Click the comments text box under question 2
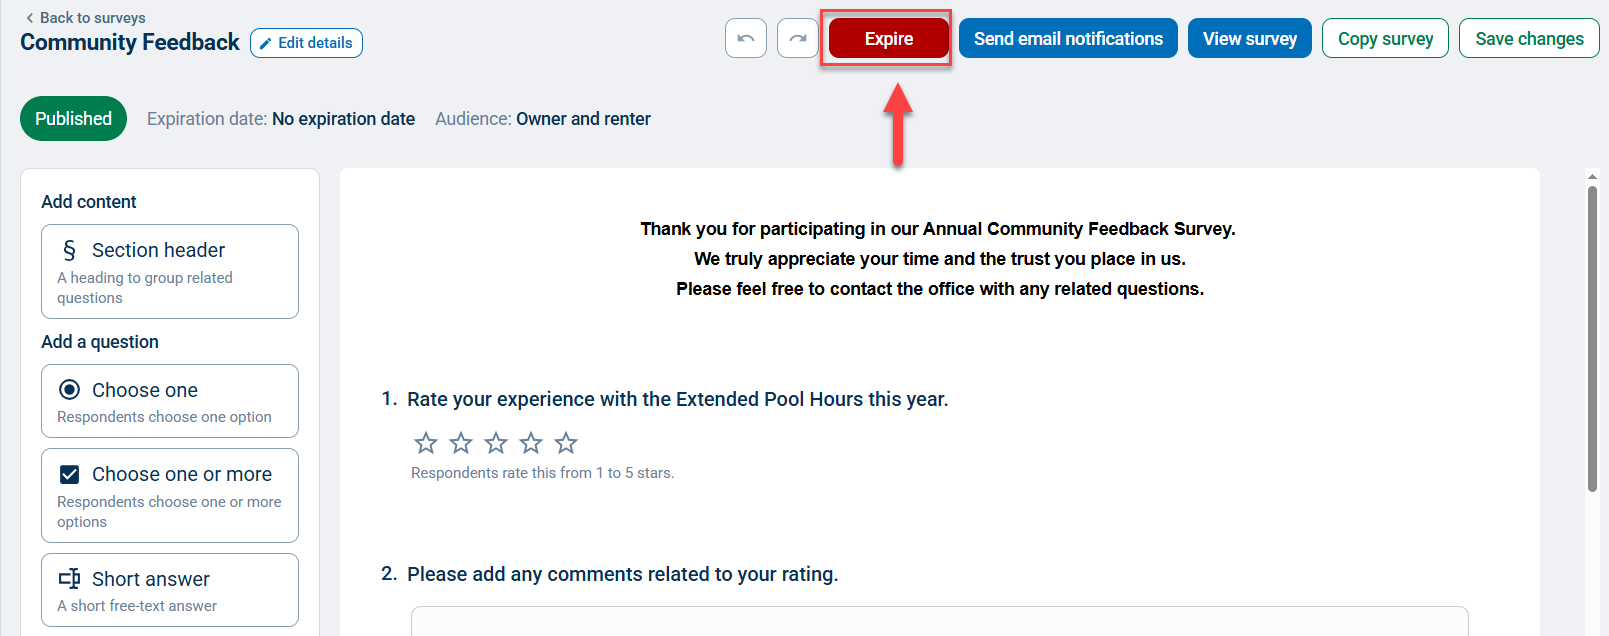 coord(939,621)
